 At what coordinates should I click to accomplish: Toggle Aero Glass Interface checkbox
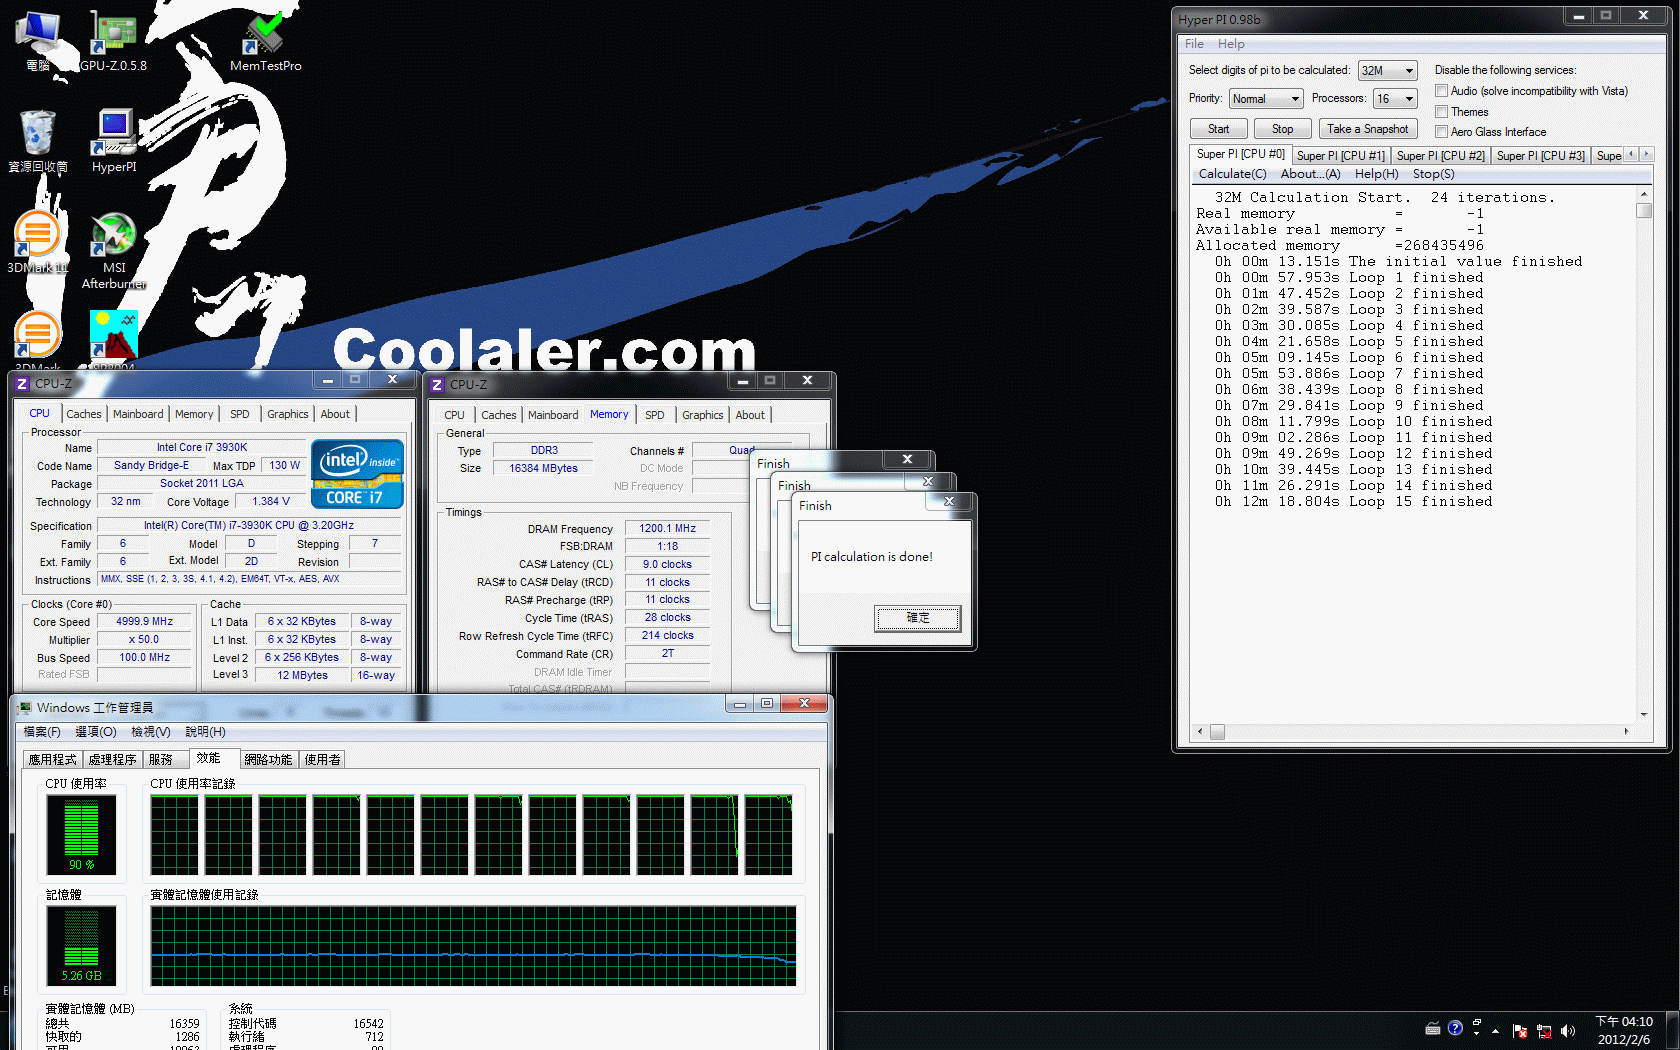coord(1442,132)
